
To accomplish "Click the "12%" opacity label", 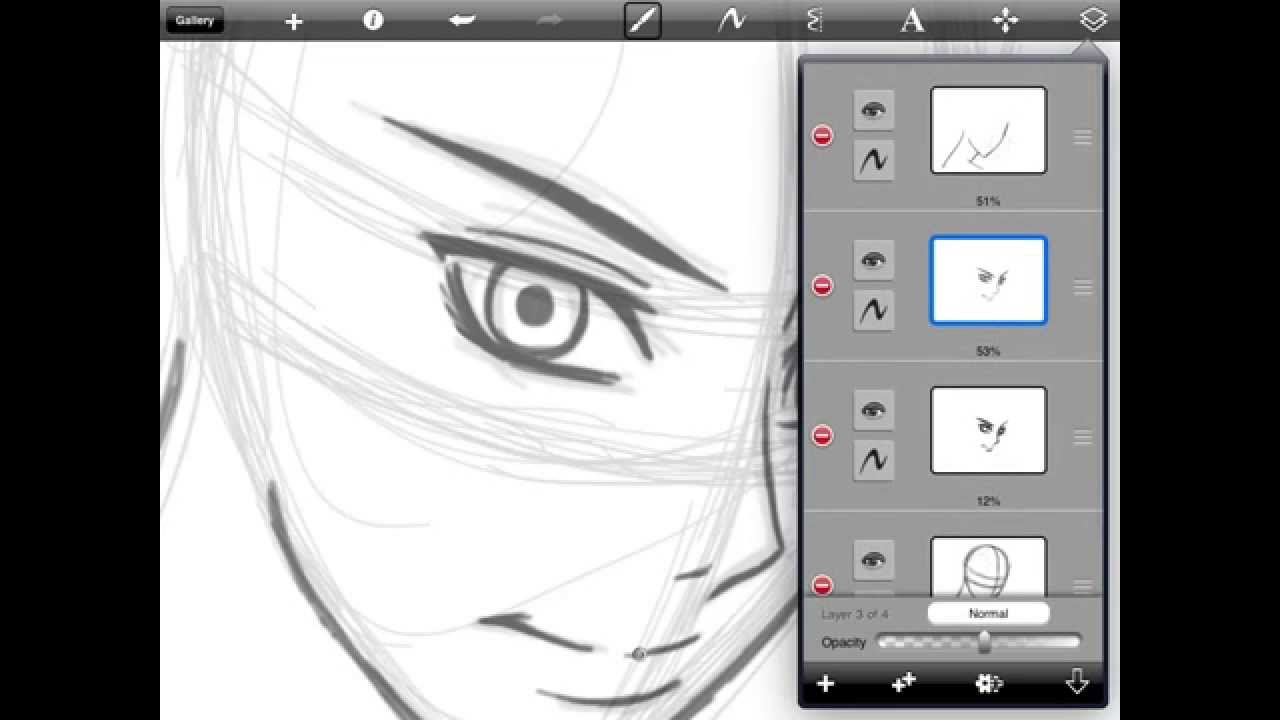I will pyautogui.click(x=988, y=501).
